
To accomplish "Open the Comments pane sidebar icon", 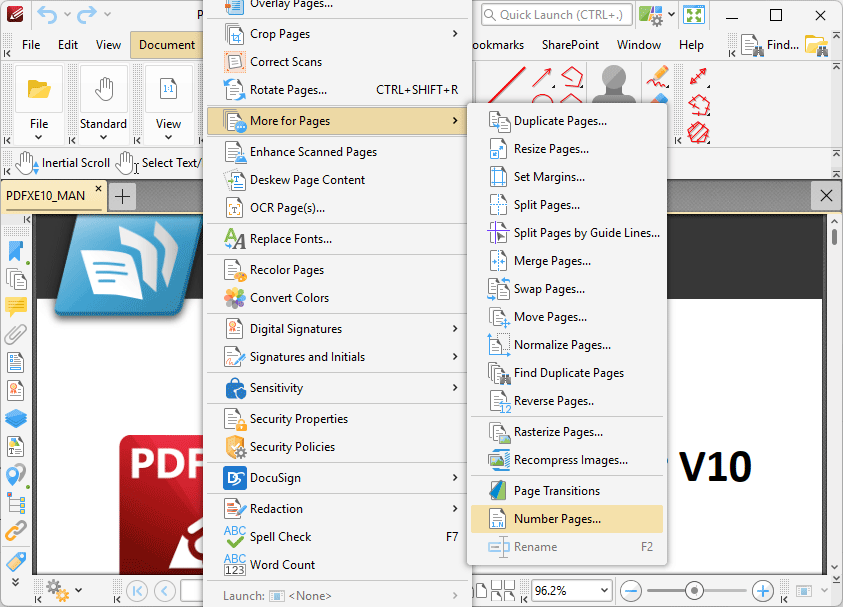I will point(16,306).
